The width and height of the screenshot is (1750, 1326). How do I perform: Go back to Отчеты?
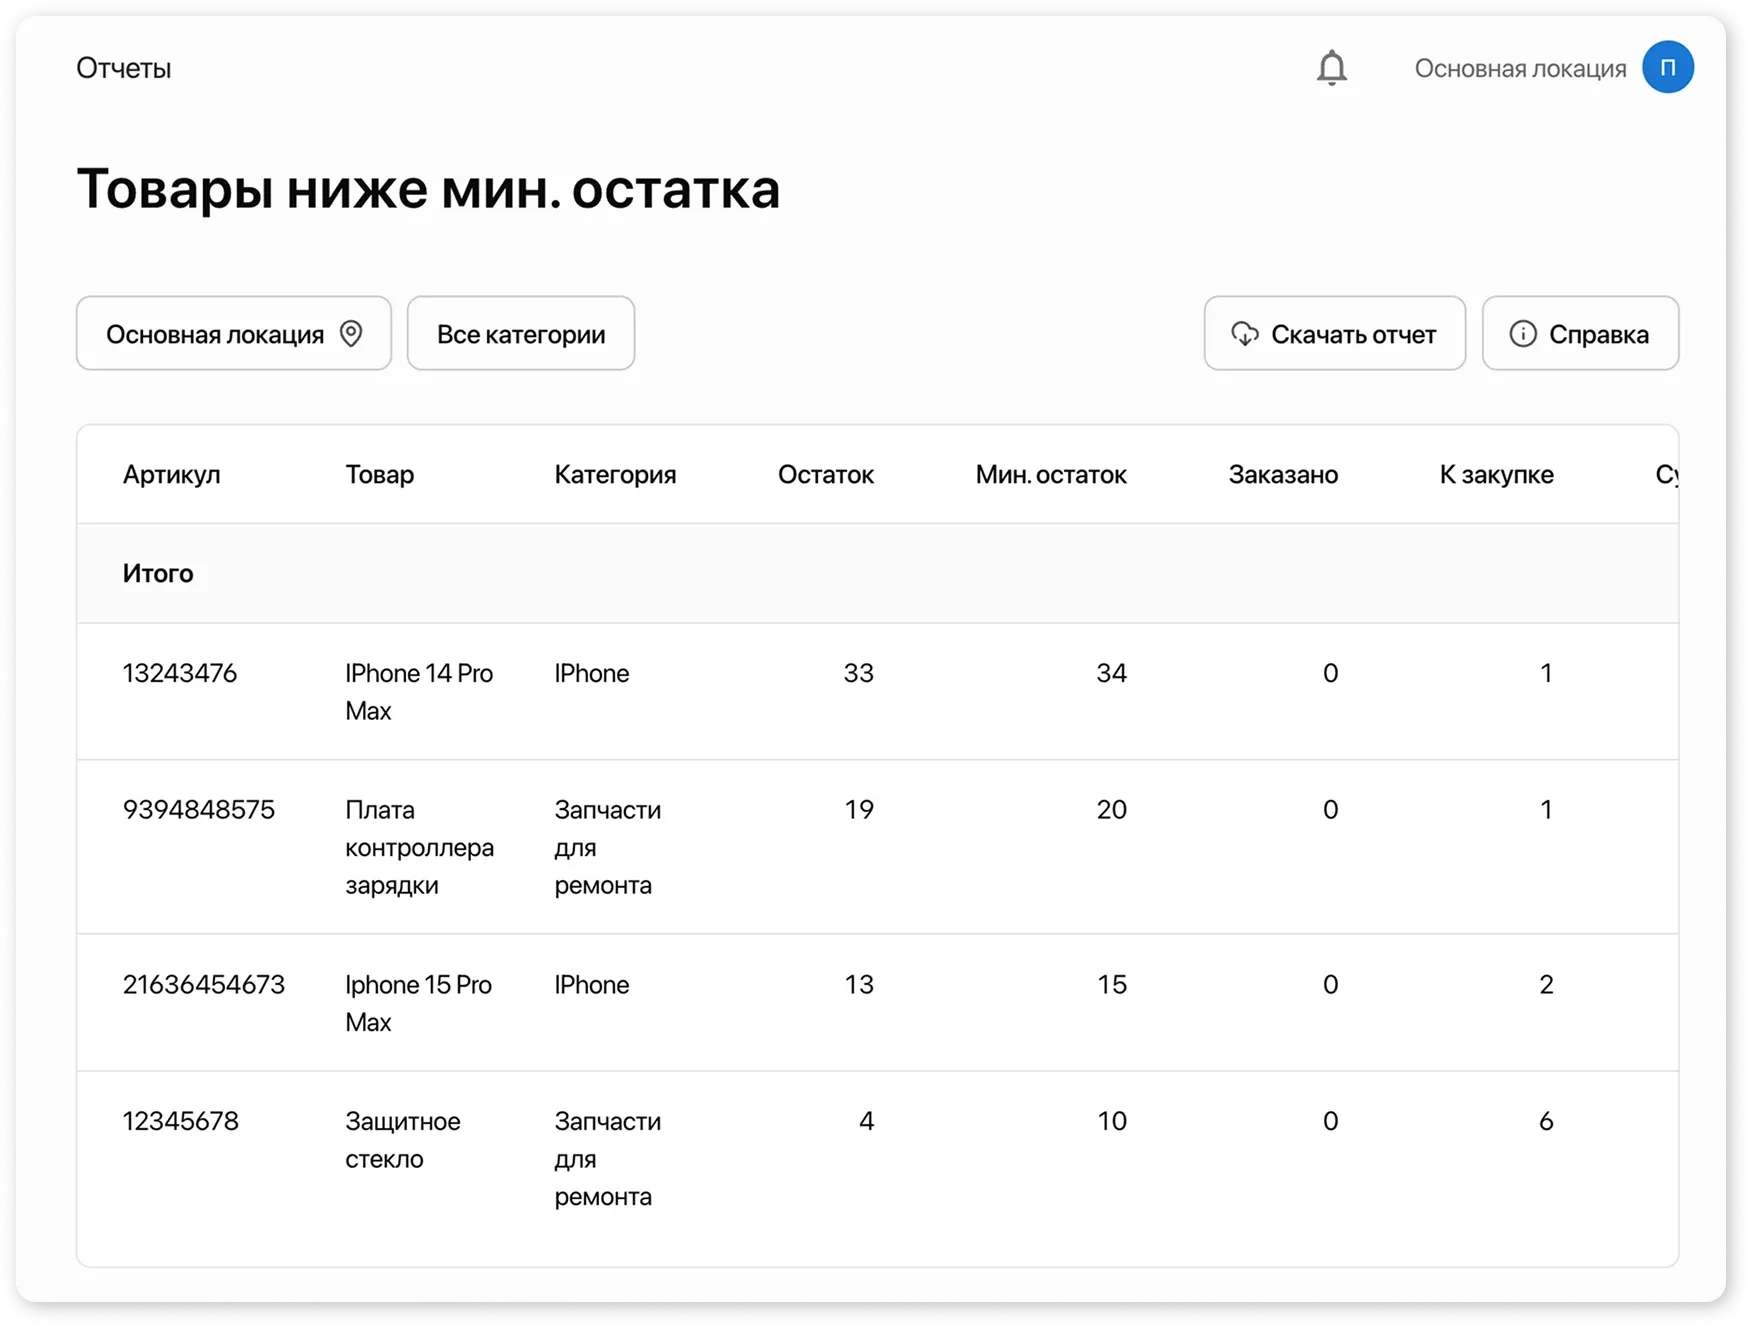point(123,68)
